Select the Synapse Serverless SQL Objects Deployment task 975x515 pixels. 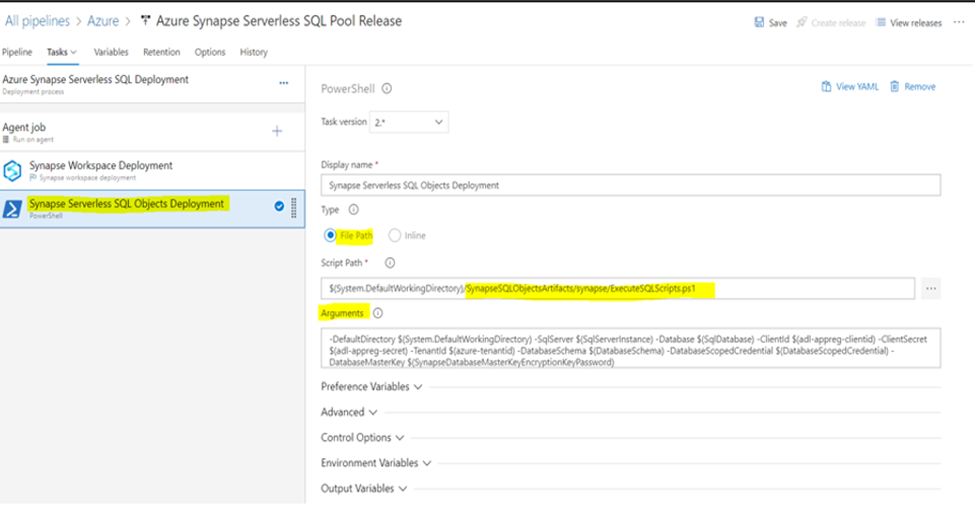152,209
